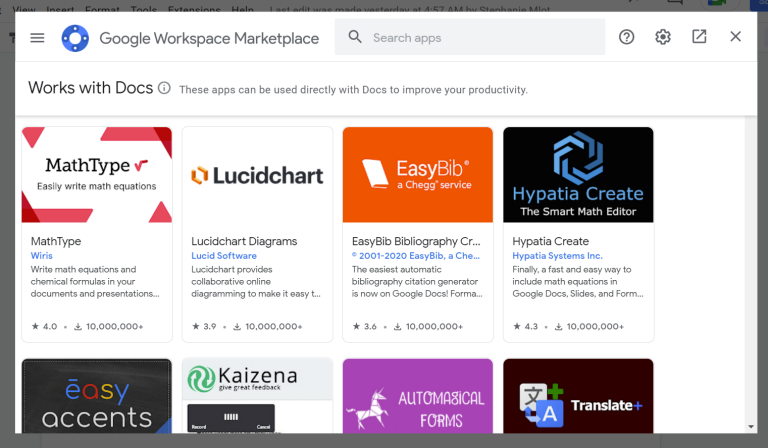Open the Hypatia Create banner image
Viewport: 768px width, 448px height.
coord(578,175)
